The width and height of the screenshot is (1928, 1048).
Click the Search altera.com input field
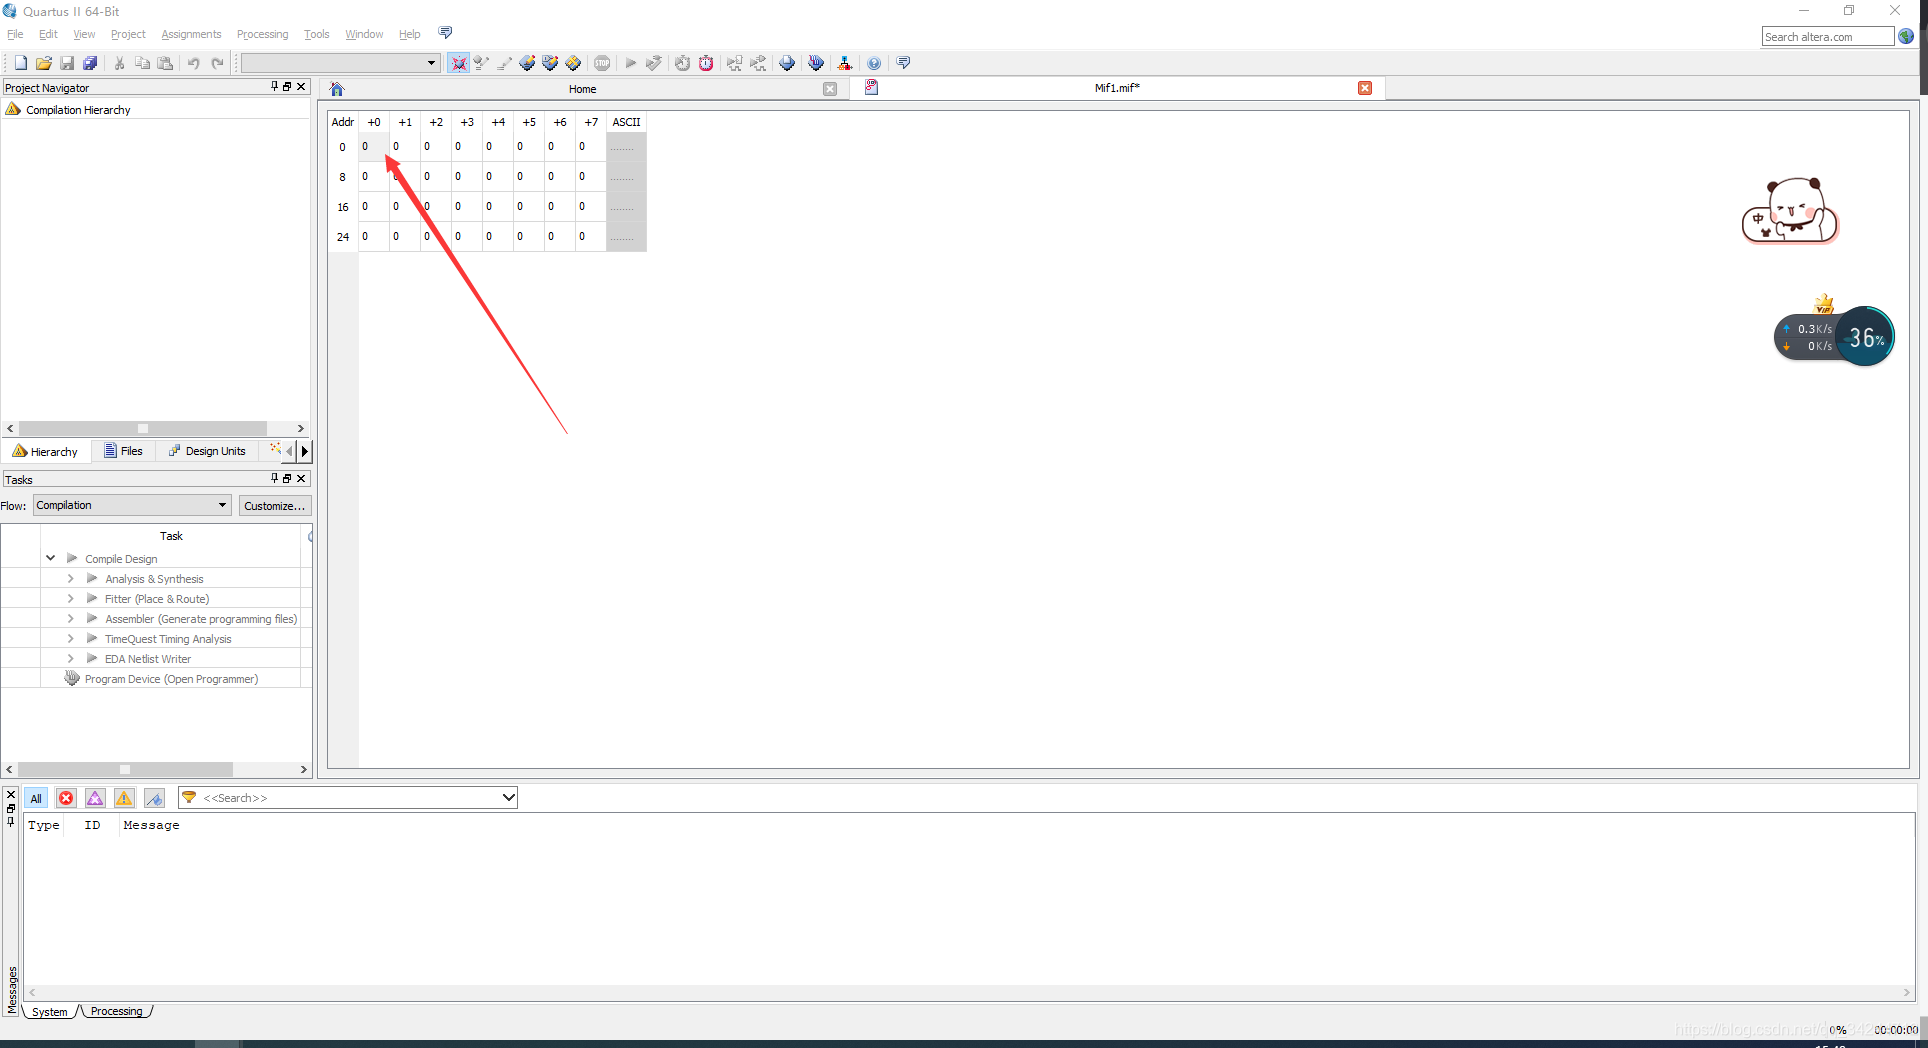(x=1828, y=36)
